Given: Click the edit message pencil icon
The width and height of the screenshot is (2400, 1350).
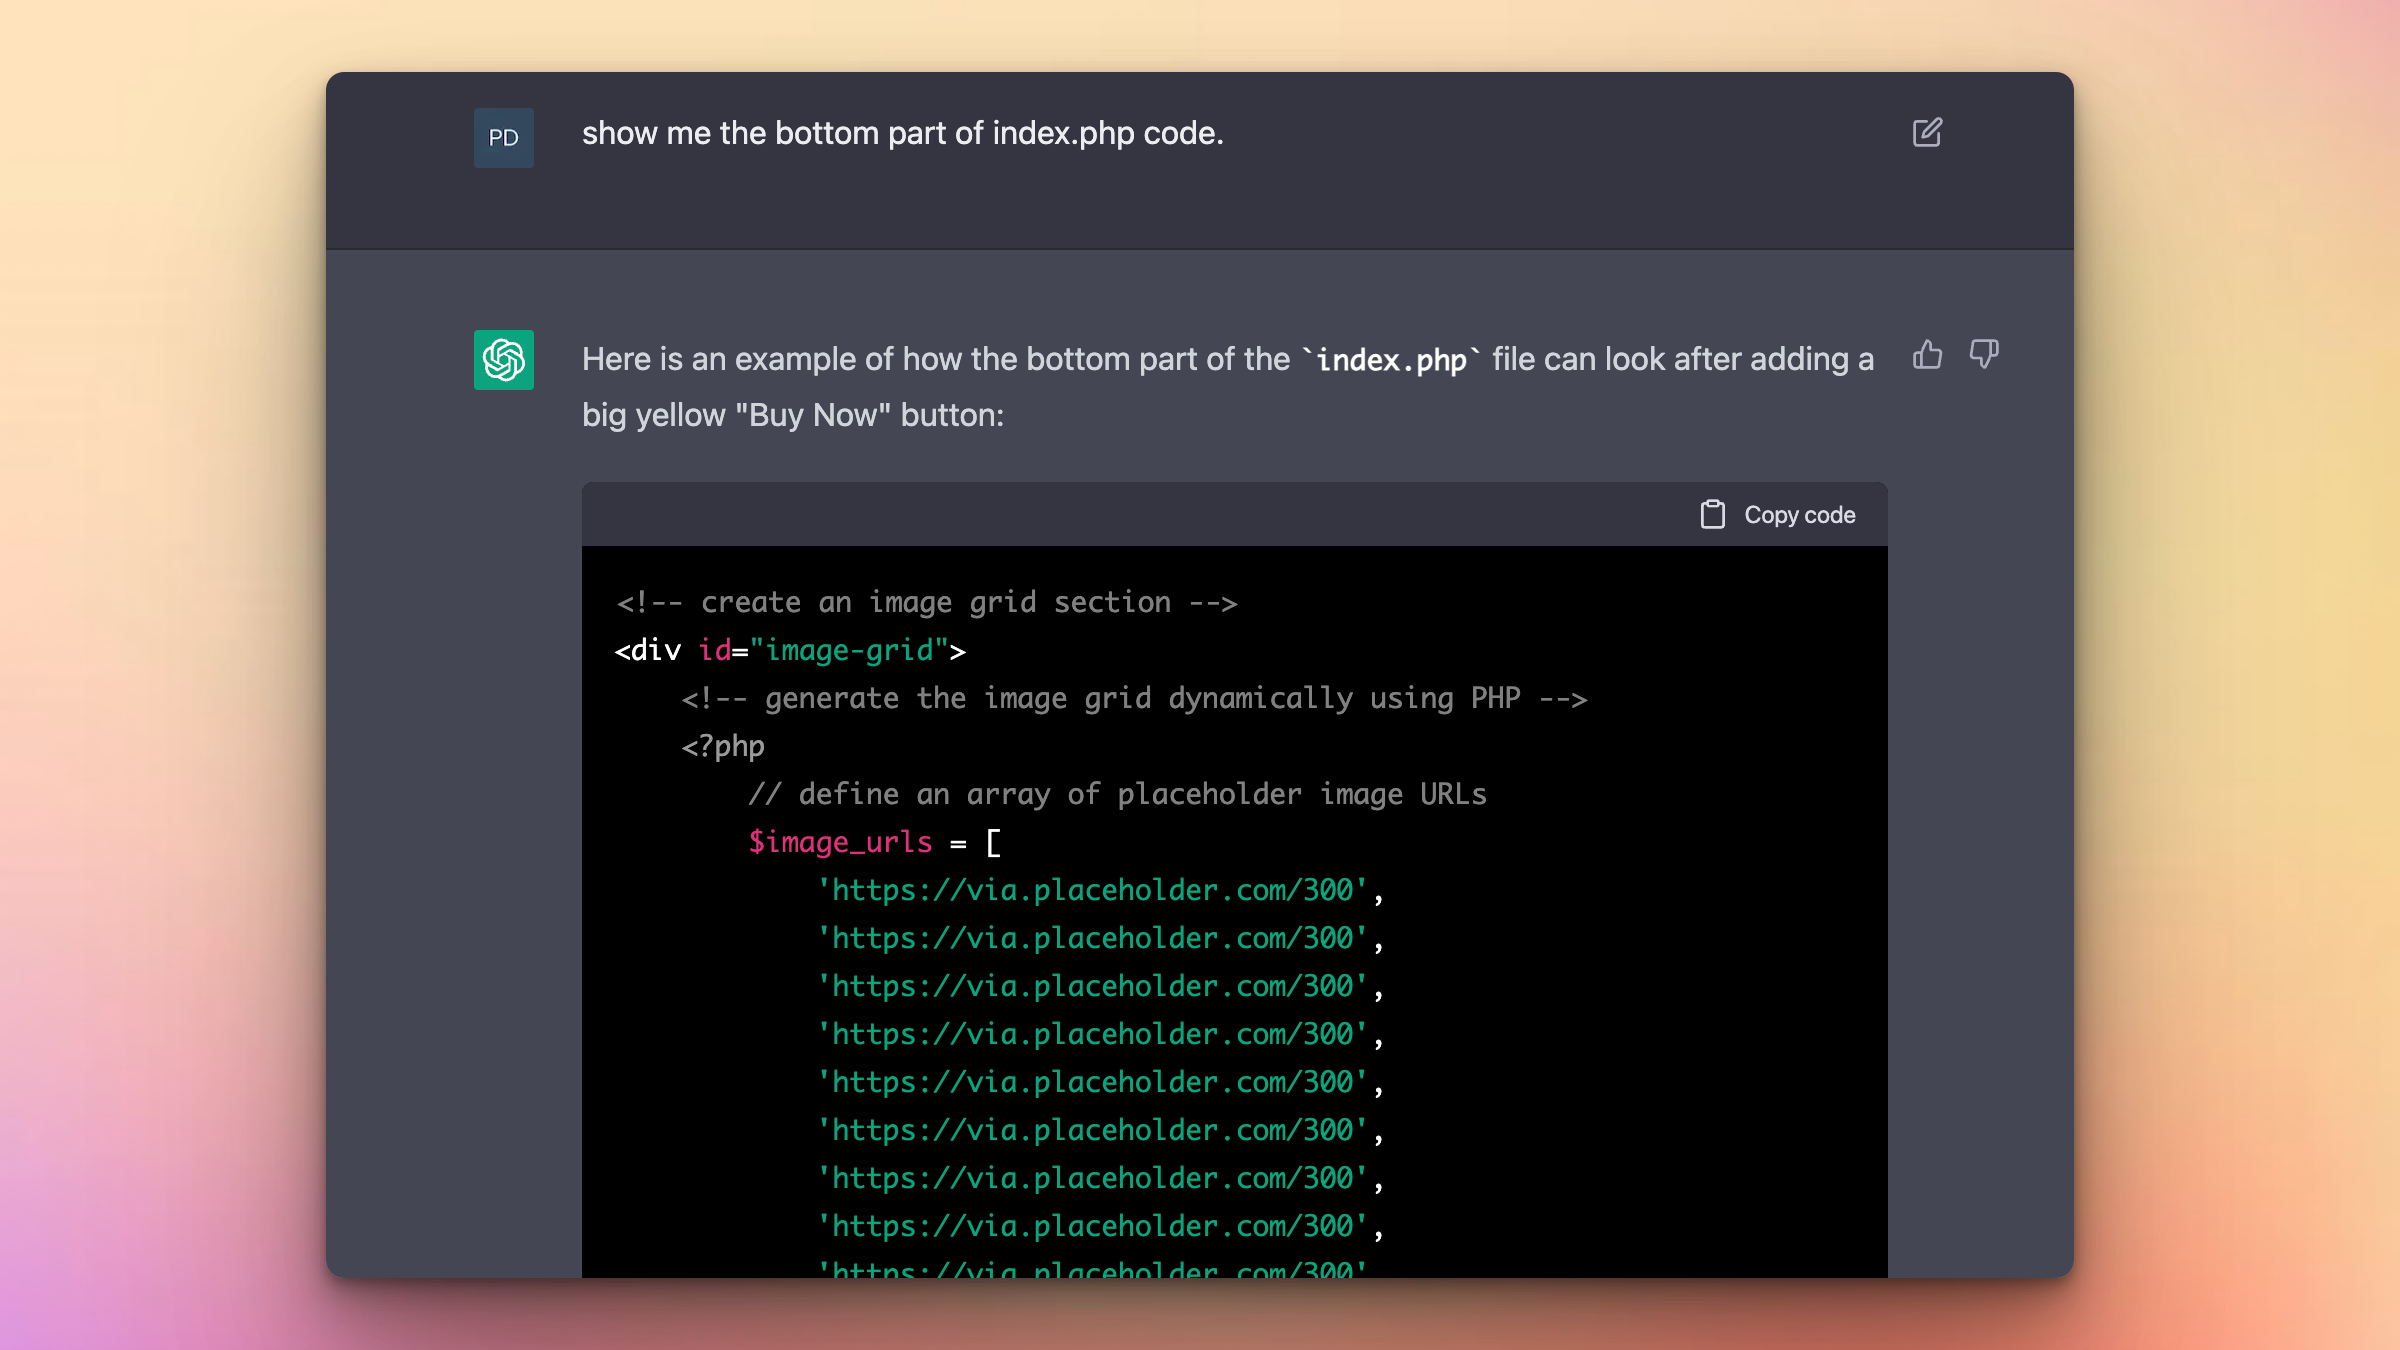Looking at the screenshot, I should click(x=1927, y=133).
